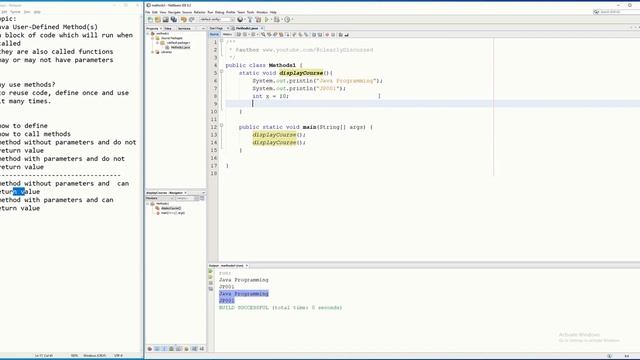
Task: Collapse the Methods1 class node in the Navigator
Action: point(148,203)
